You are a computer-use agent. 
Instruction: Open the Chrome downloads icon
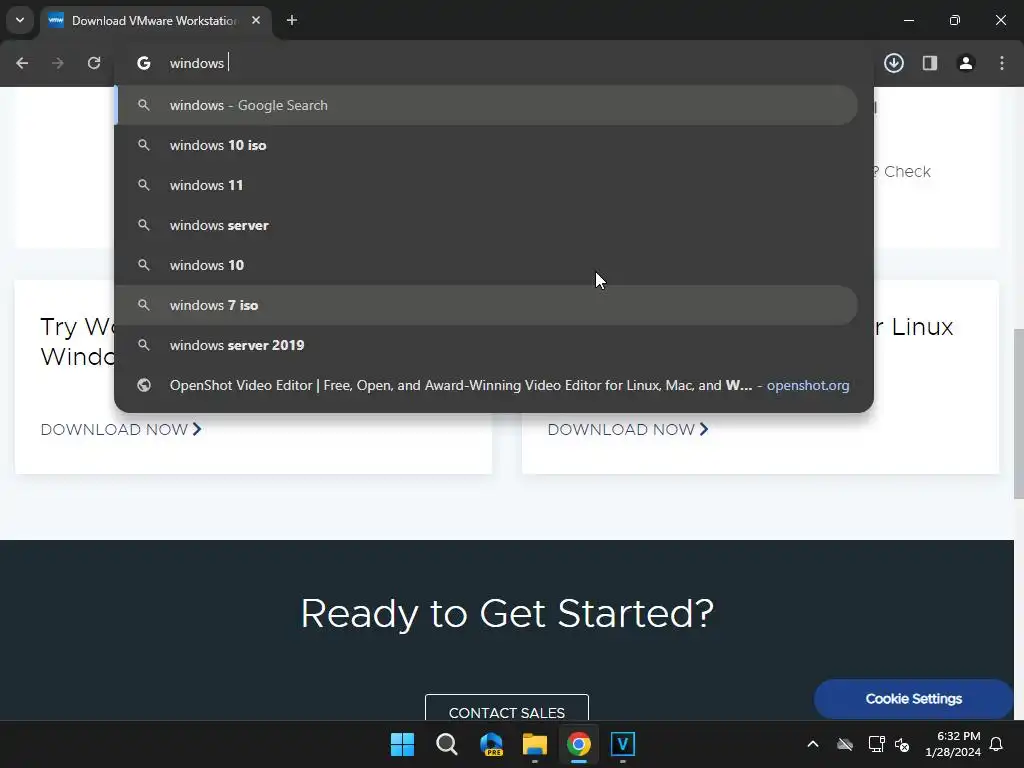894,63
